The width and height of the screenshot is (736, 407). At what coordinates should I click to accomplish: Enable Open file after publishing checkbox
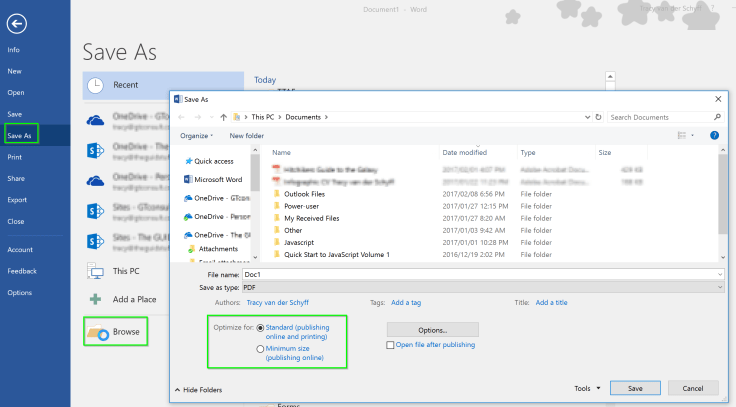coord(391,345)
